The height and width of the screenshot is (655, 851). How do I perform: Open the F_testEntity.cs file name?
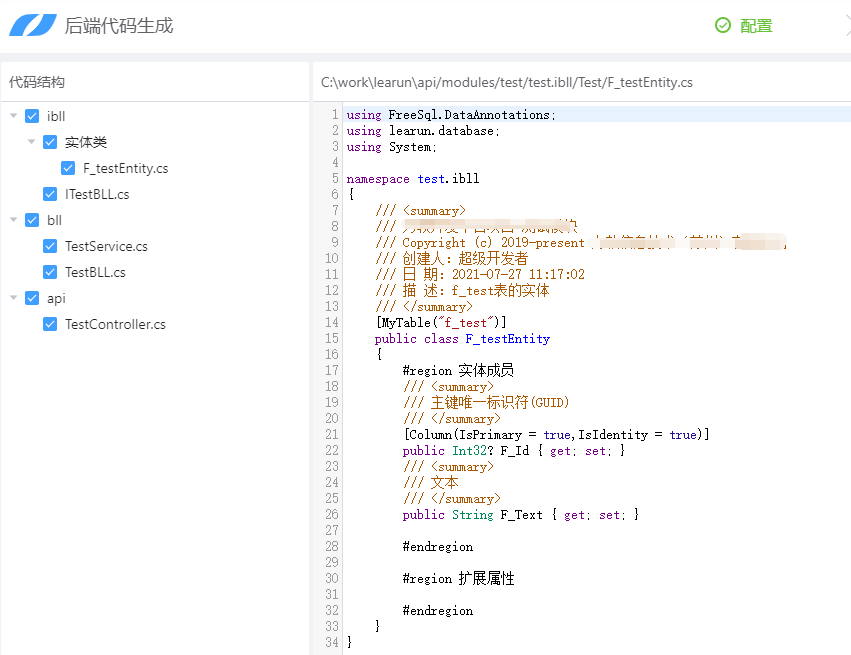[x=125, y=168]
